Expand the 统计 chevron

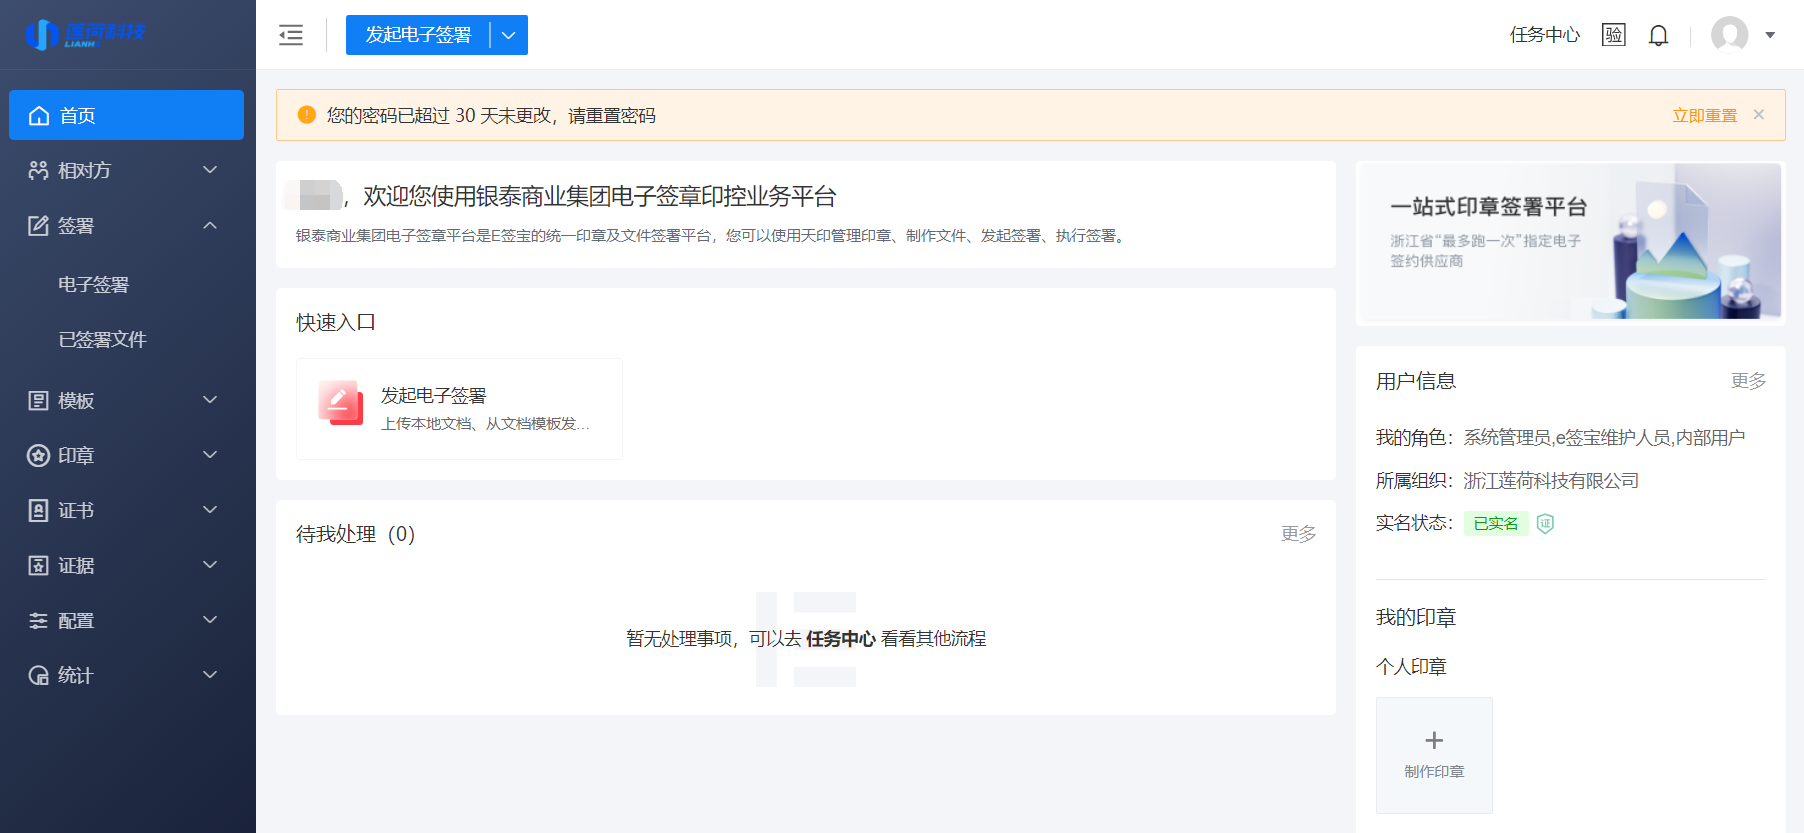pyautogui.click(x=210, y=675)
